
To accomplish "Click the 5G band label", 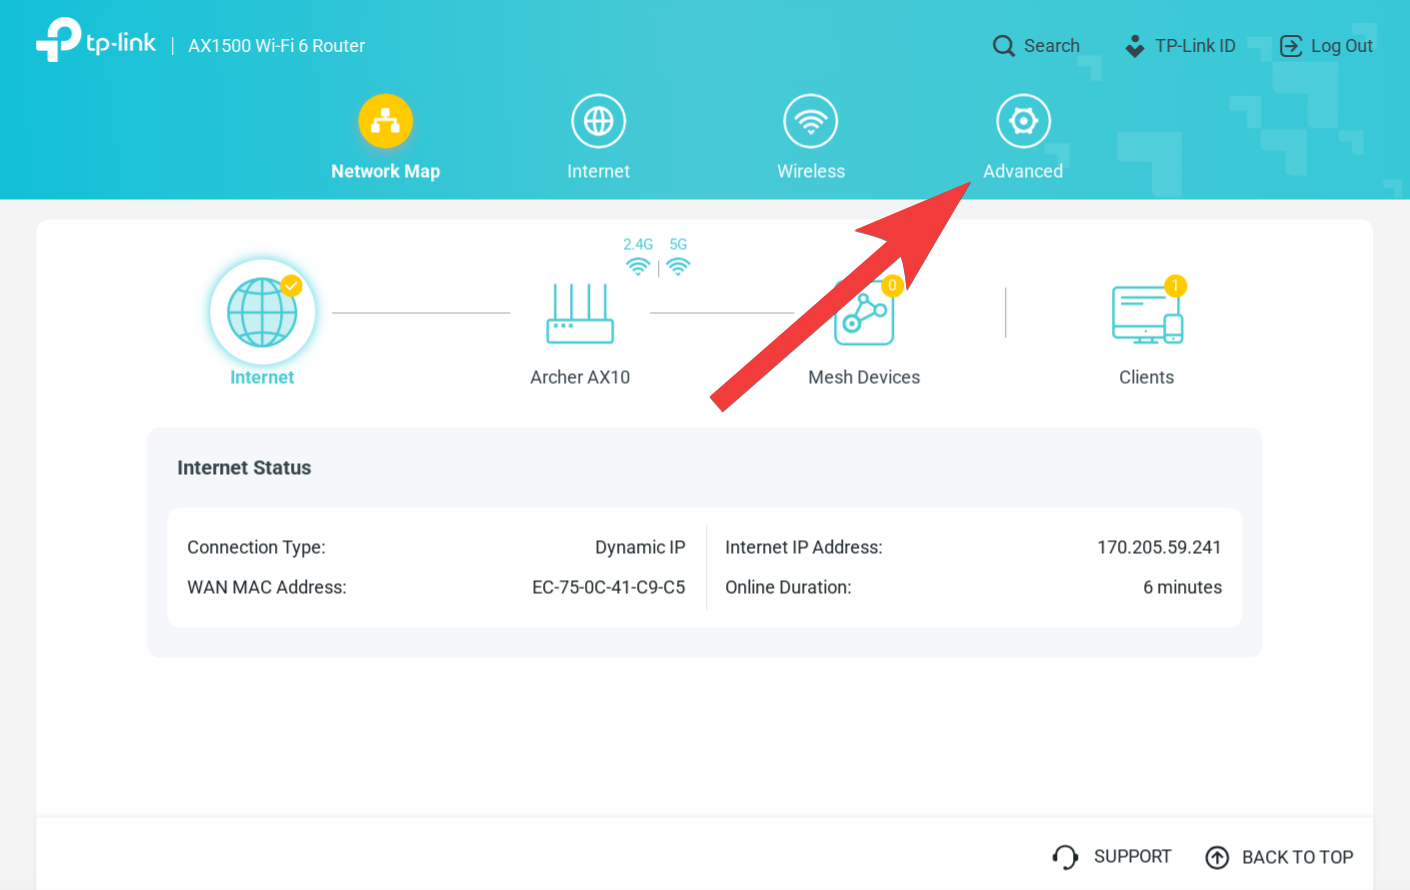I will (678, 244).
